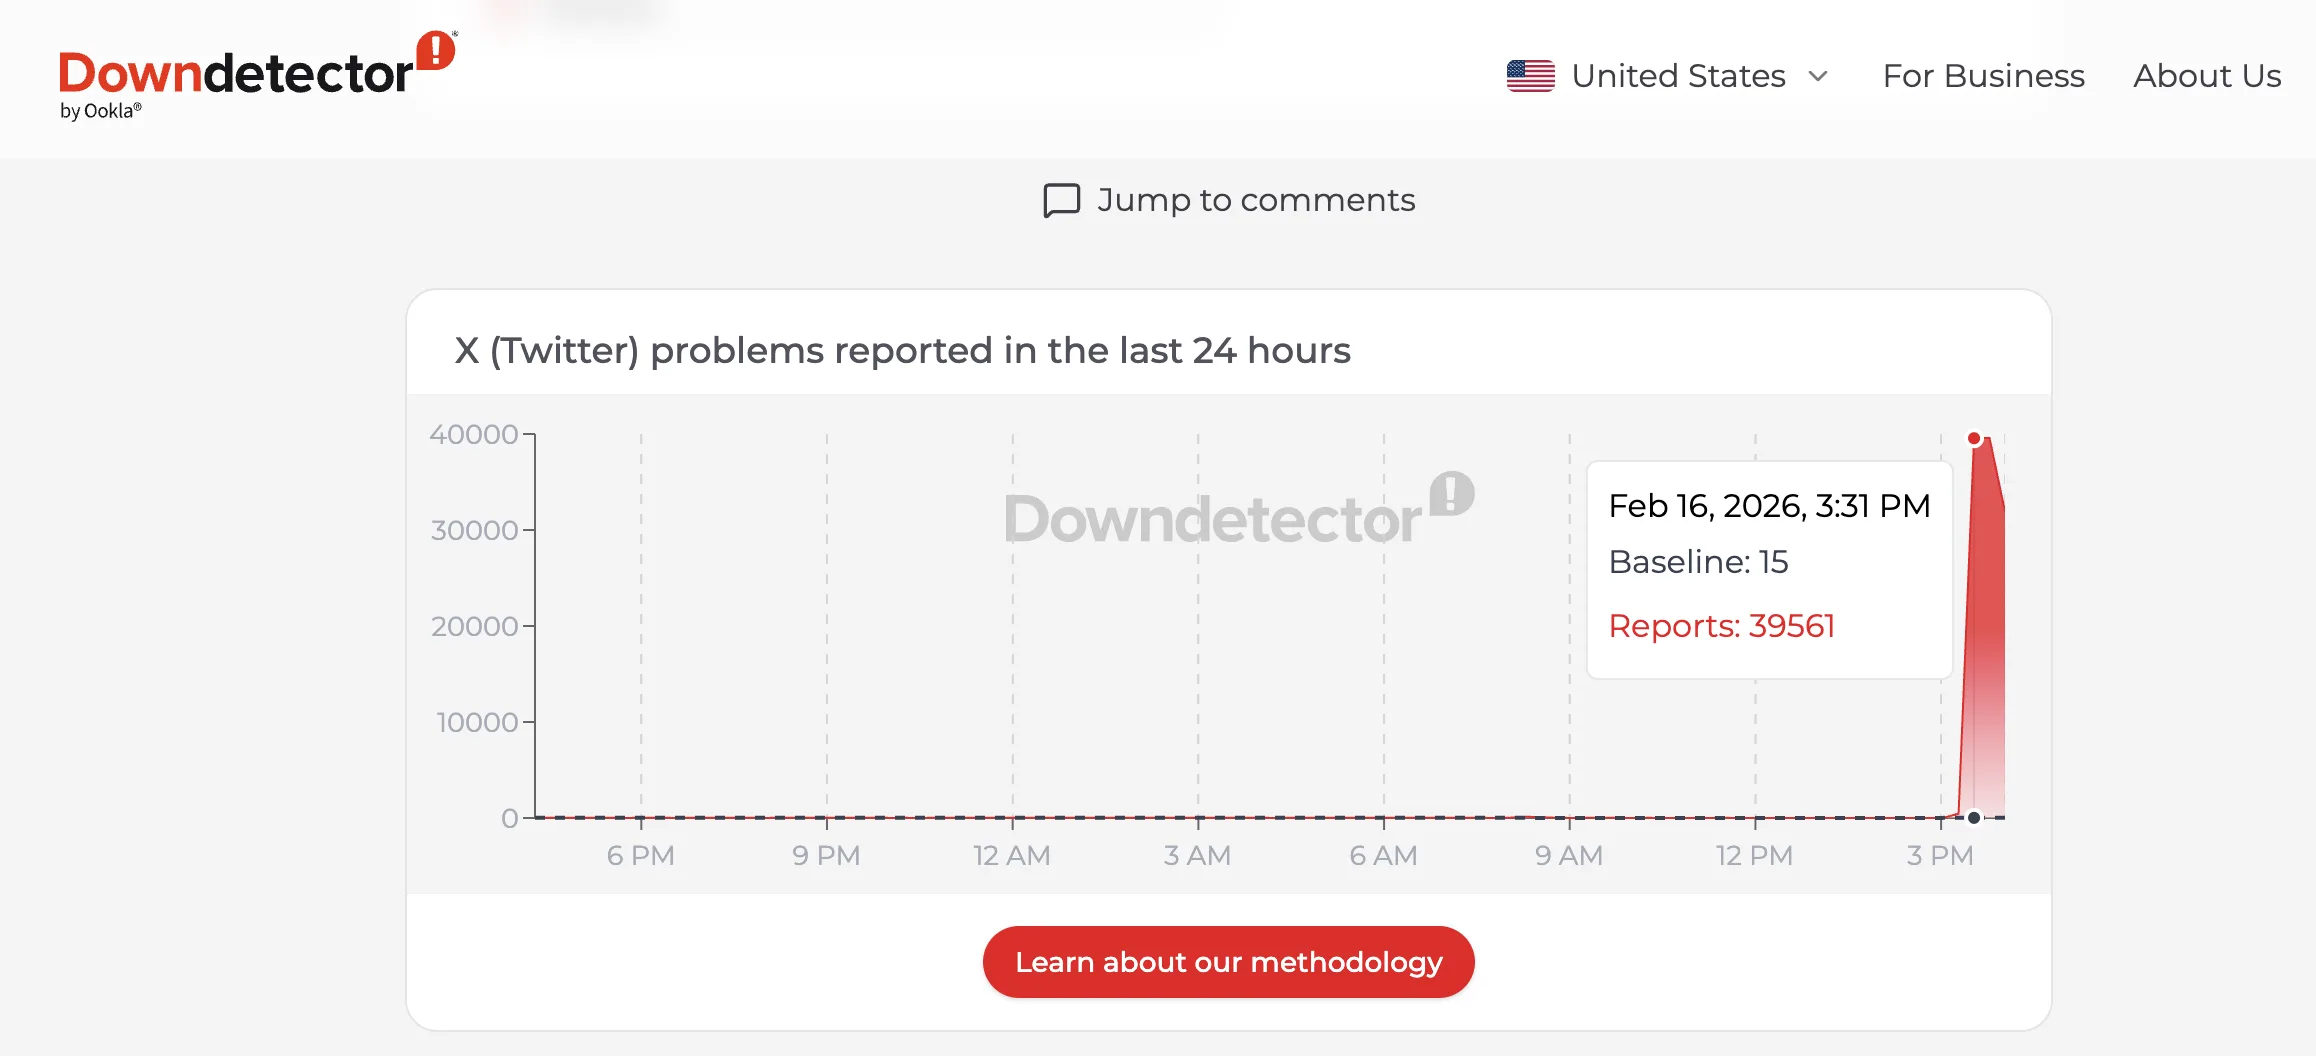Go to the About Us page
This screenshot has width=2316, height=1056.
[2207, 76]
